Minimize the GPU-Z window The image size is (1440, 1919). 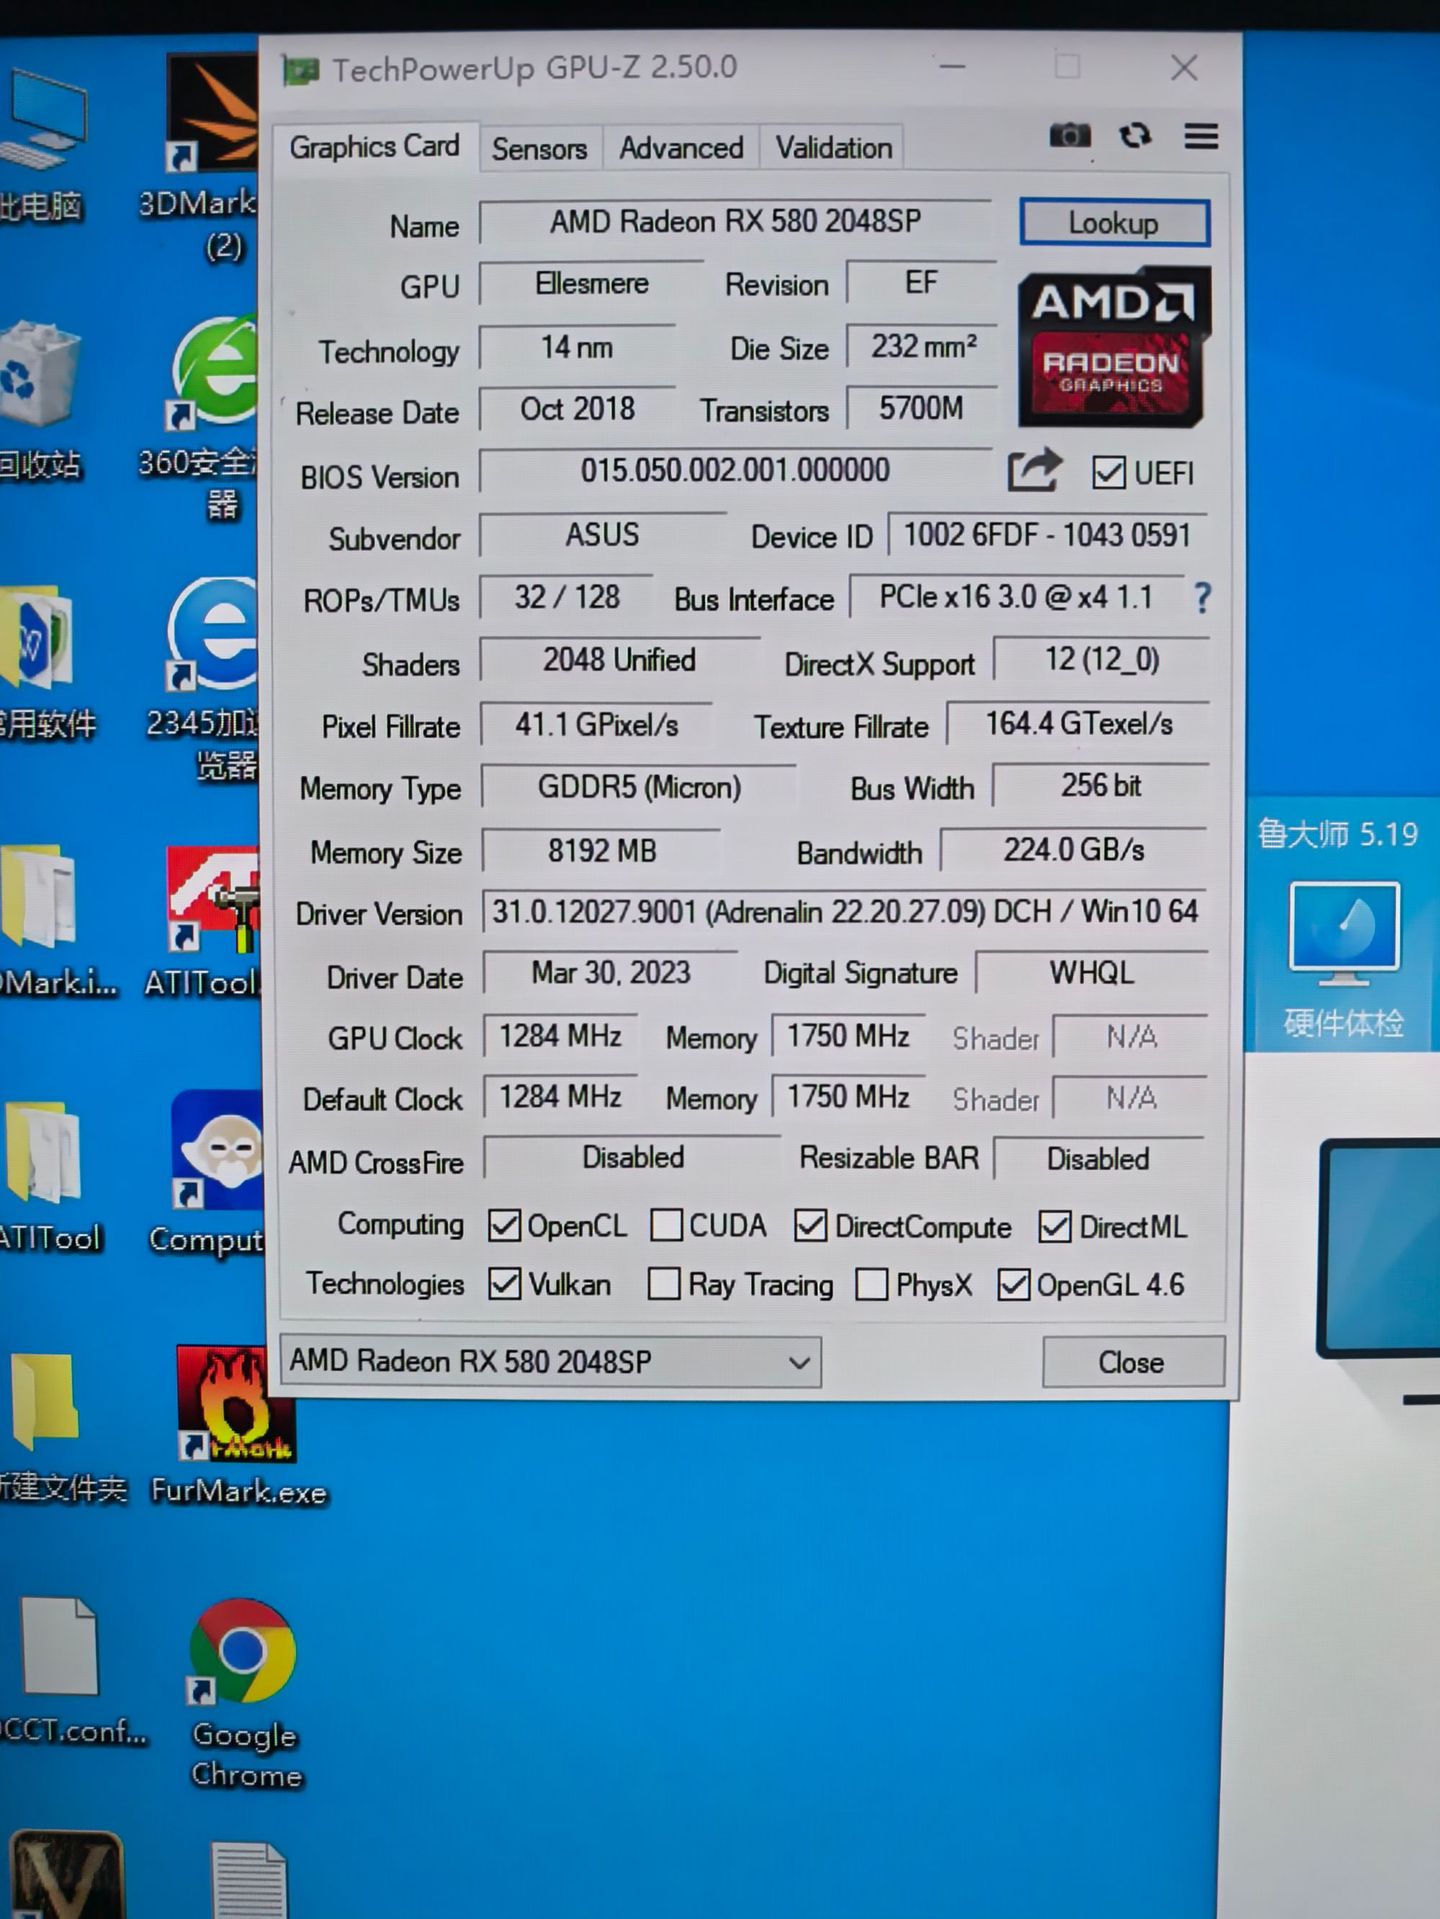[953, 67]
